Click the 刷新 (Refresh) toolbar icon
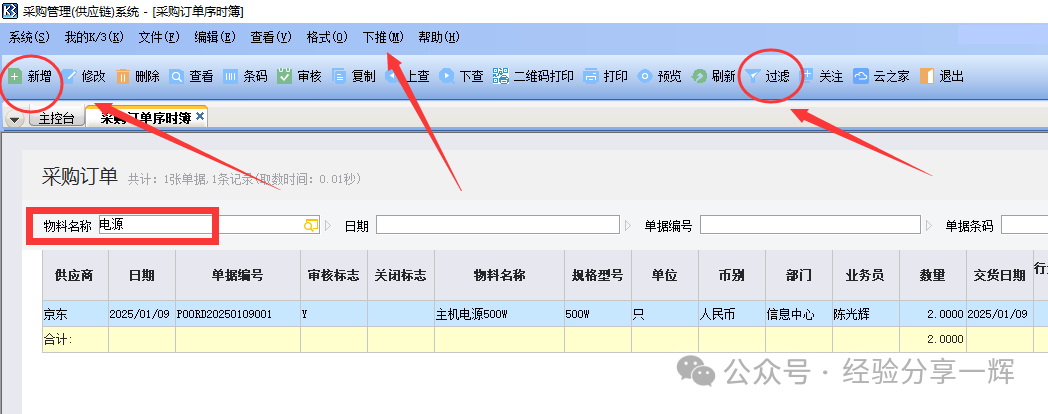1048x414 pixels. 699,76
